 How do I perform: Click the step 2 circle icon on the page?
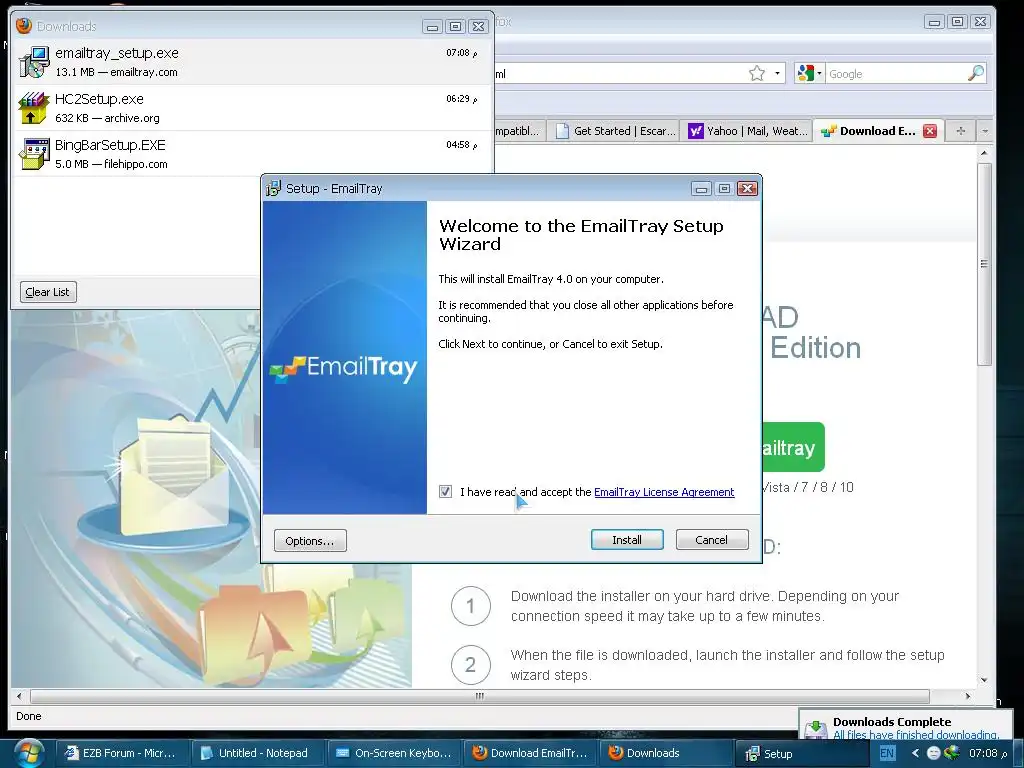point(470,665)
